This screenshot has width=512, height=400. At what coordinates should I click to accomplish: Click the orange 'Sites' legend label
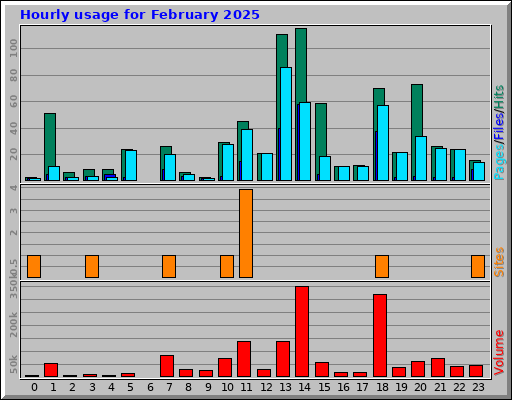click(x=499, y=262)
